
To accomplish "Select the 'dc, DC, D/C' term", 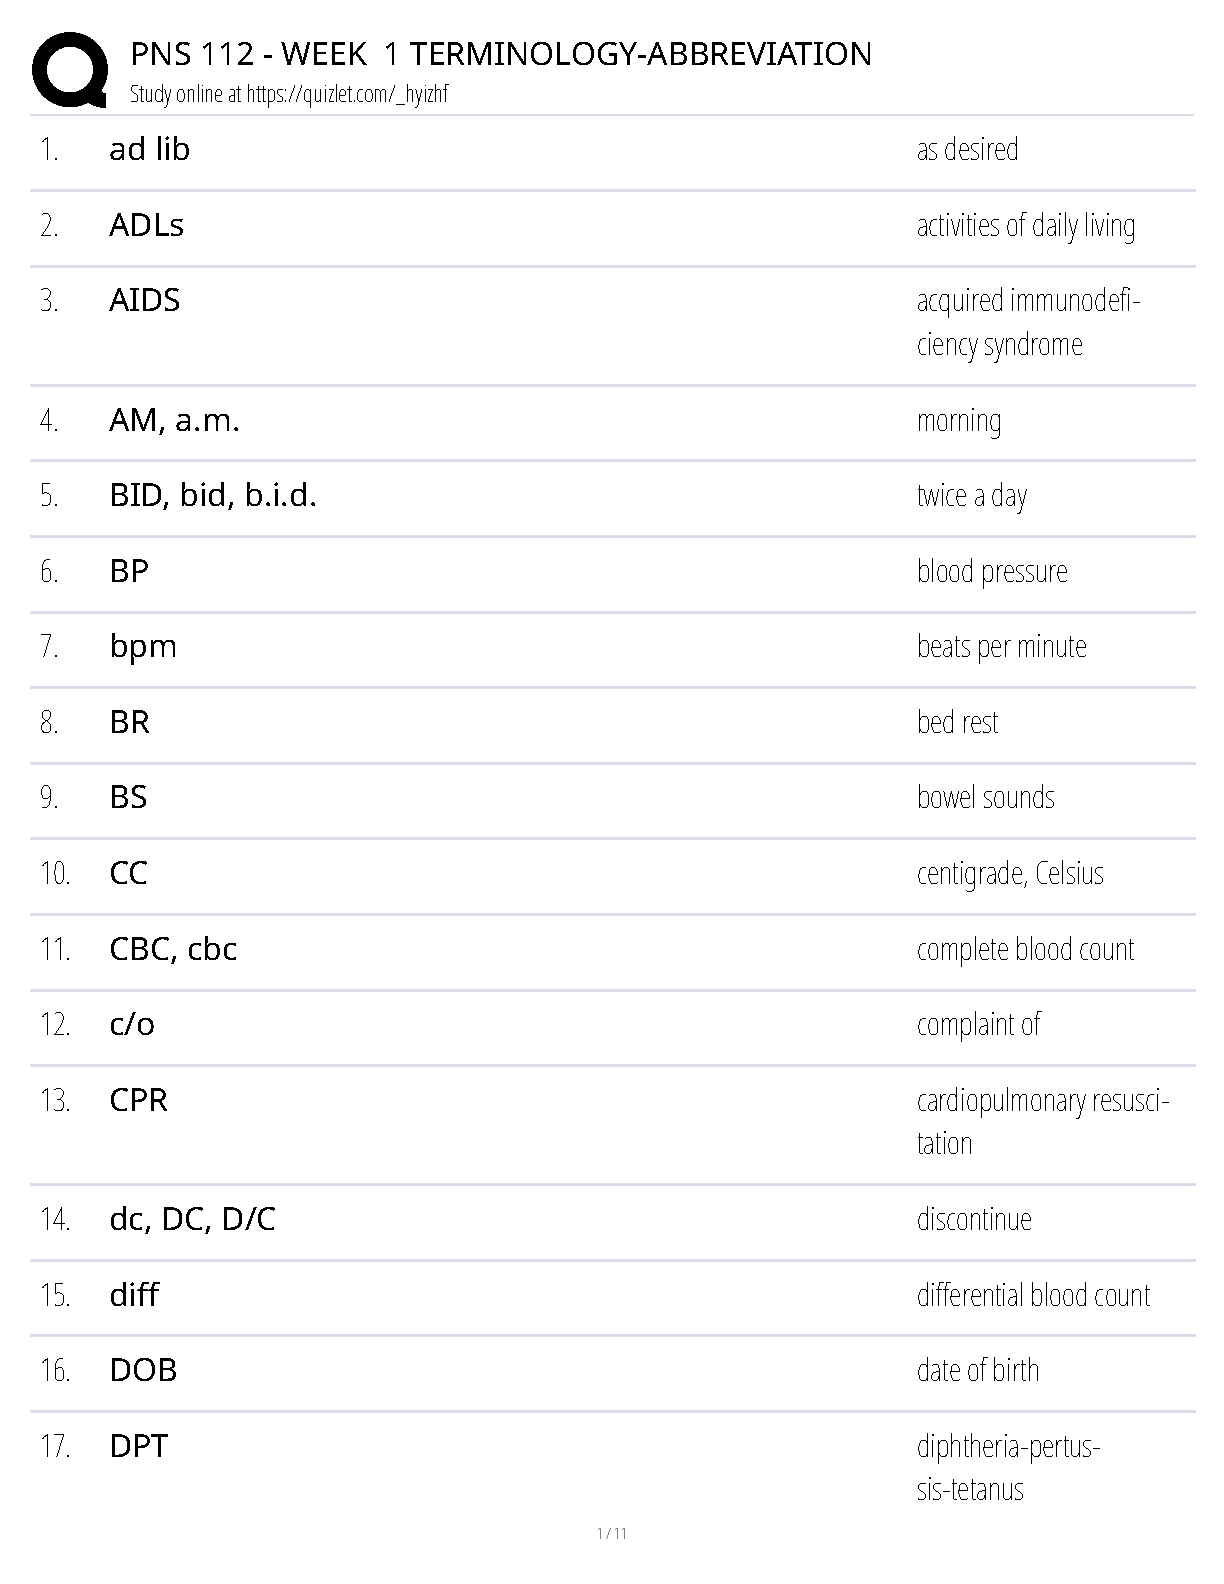I will click(x=192, y=1219).
